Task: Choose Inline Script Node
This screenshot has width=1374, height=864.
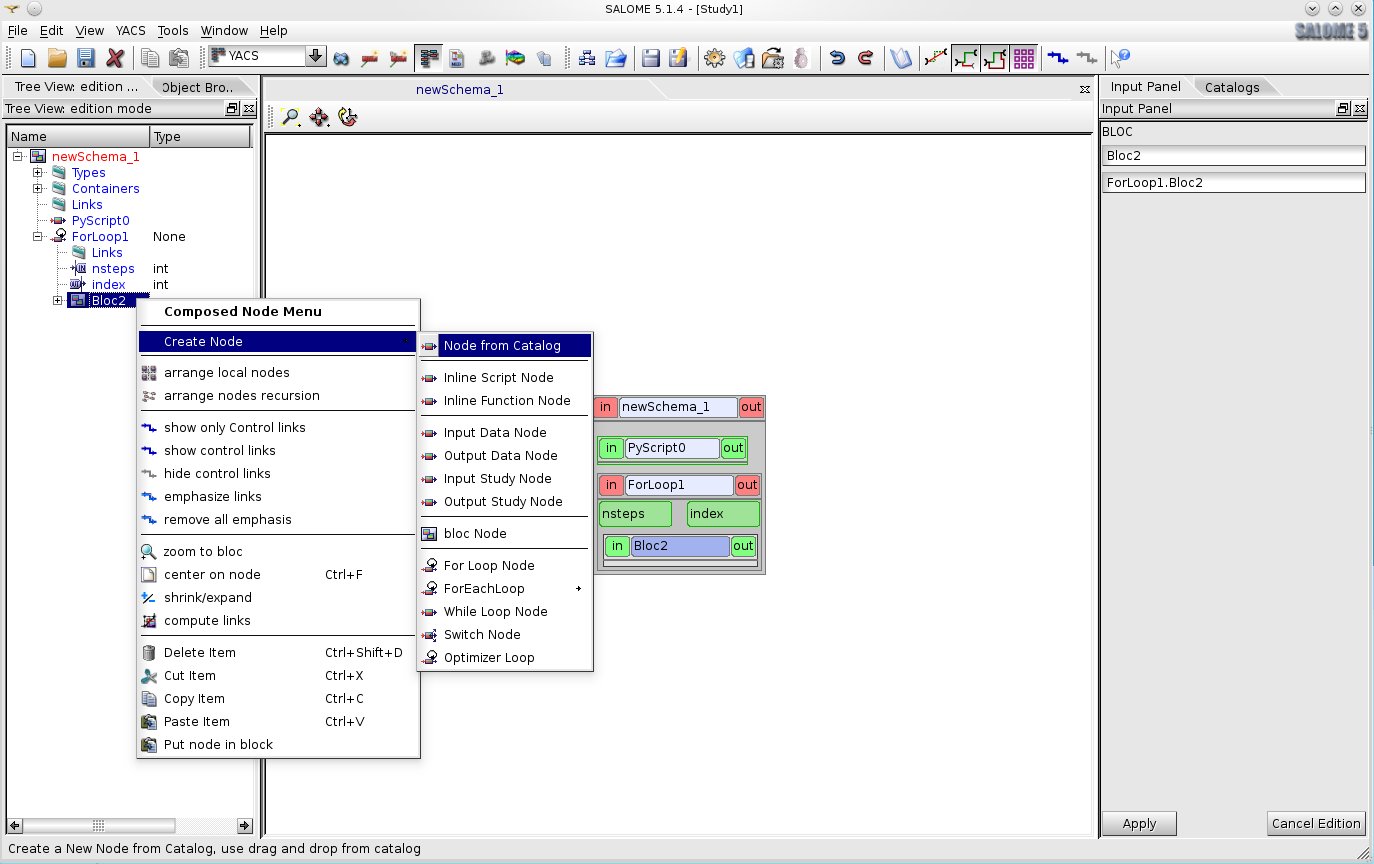Action: [x=505, y=377]
